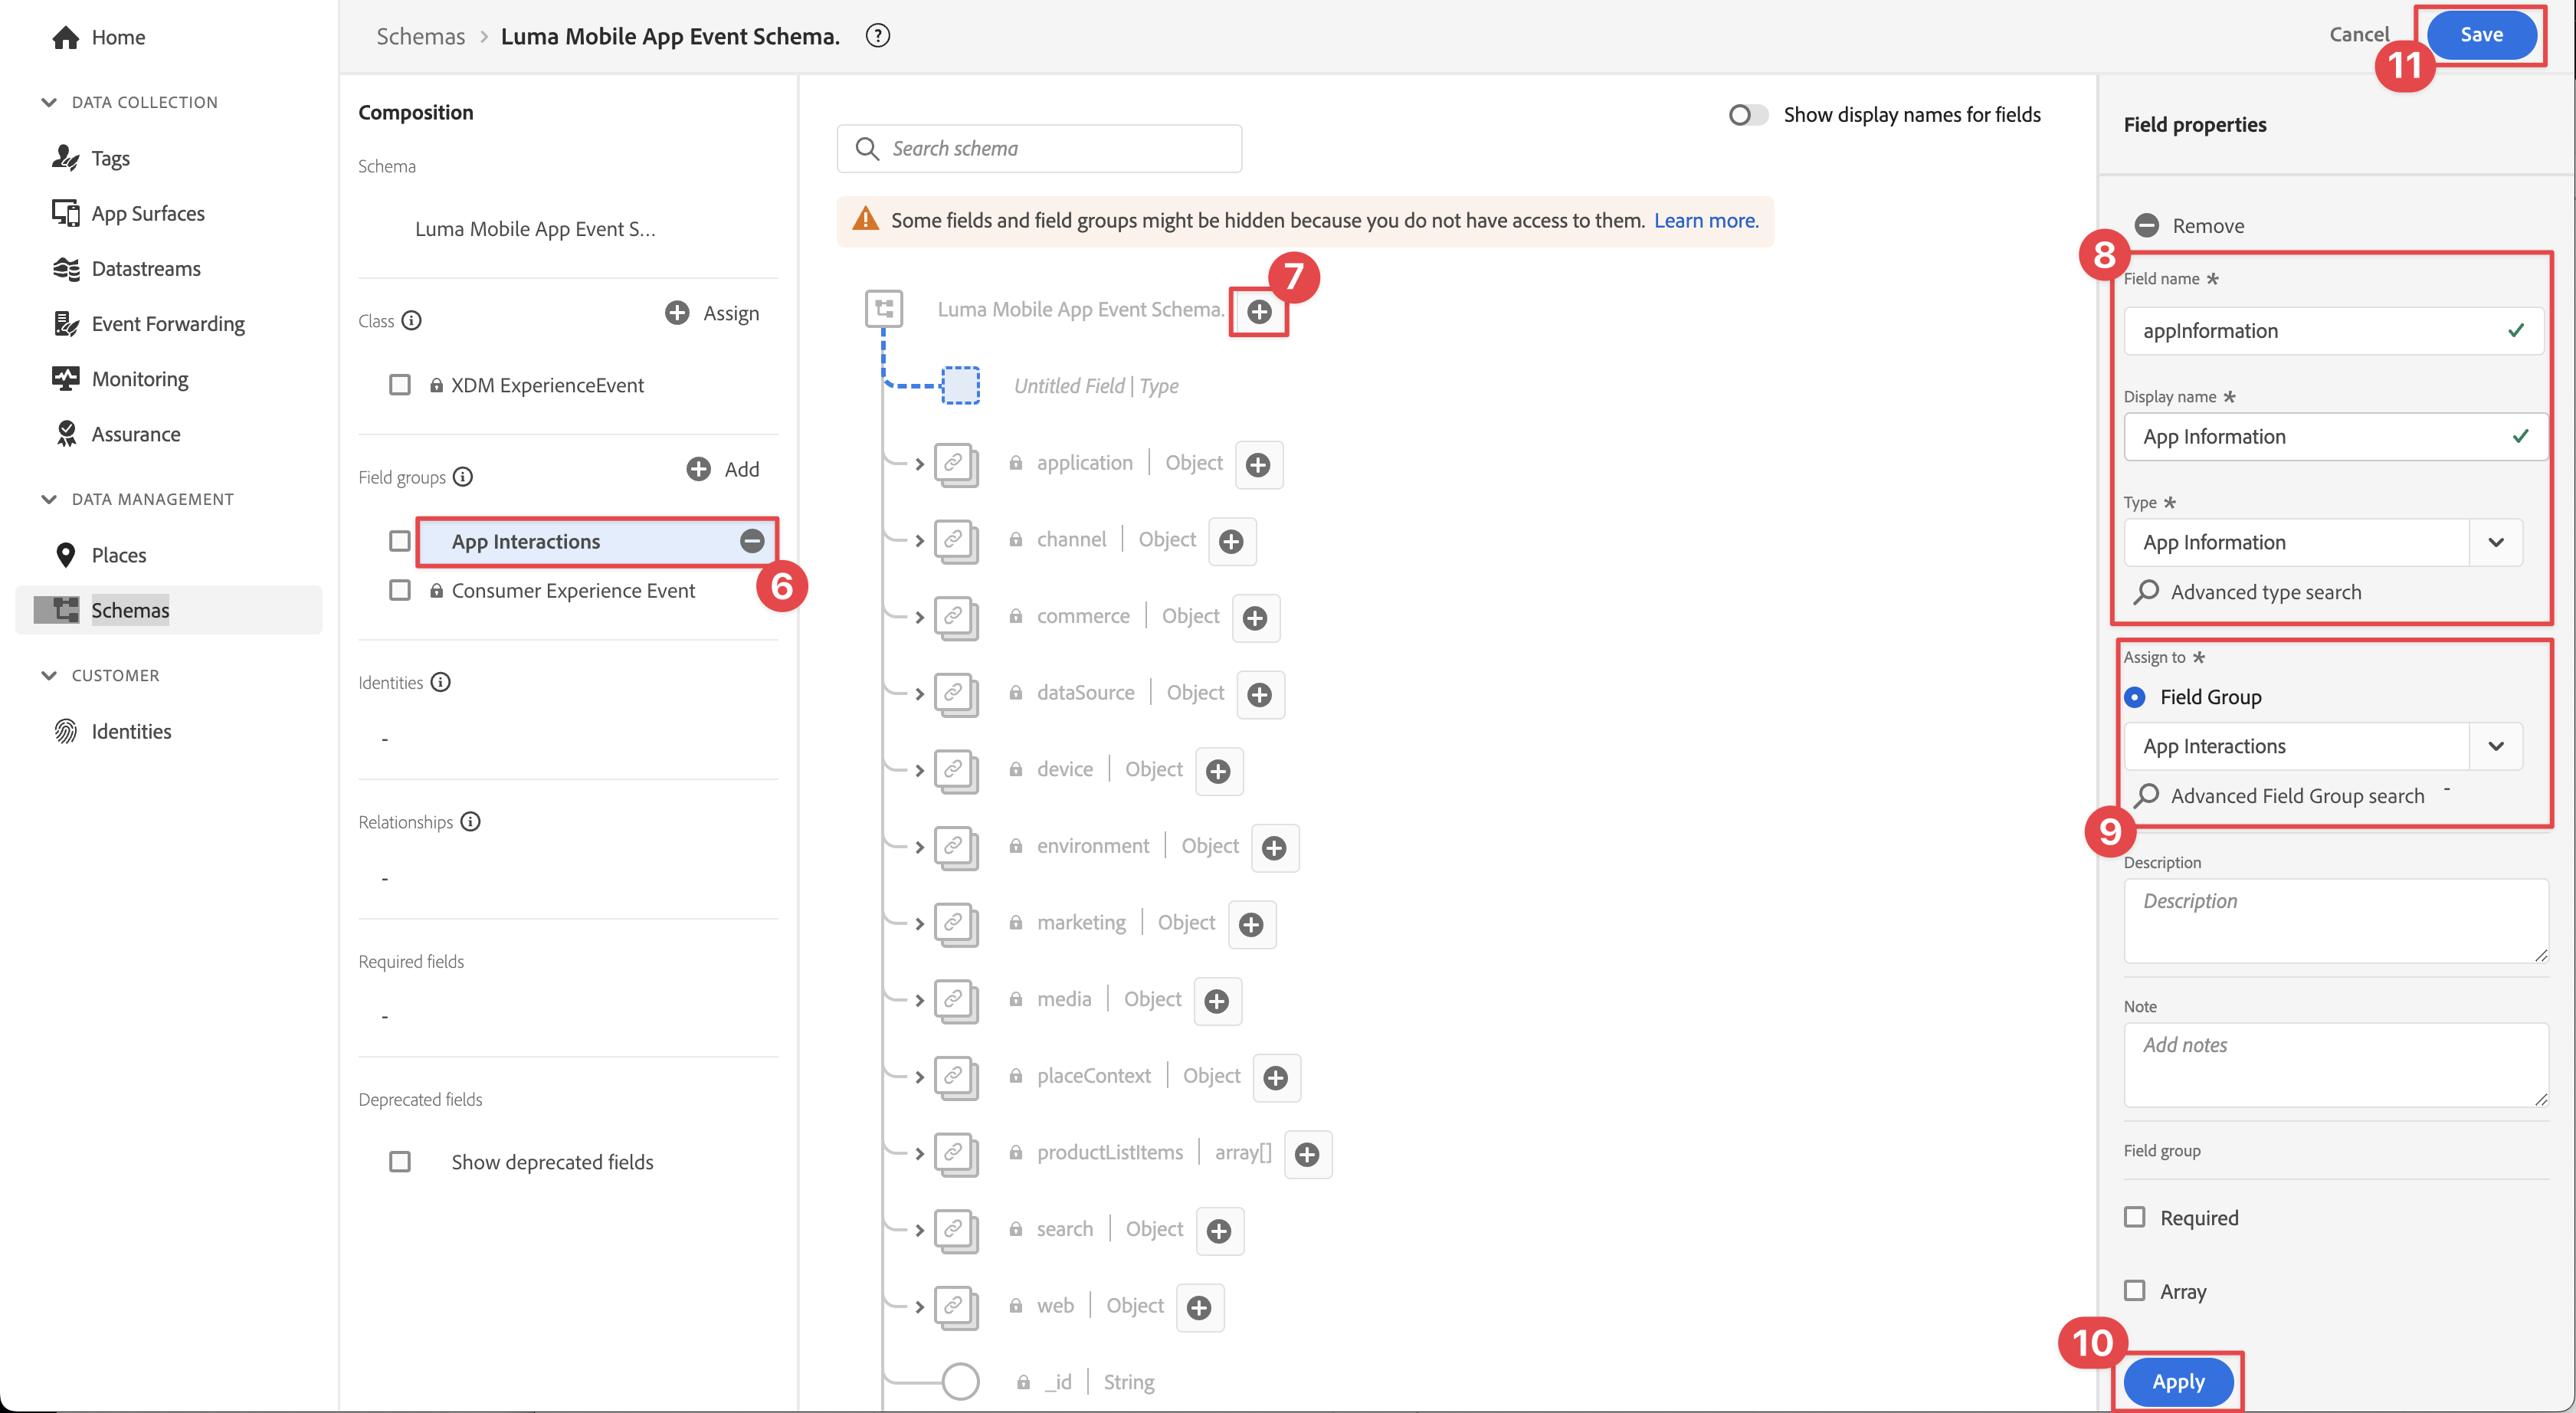Screen dimensions: 2576x1413
Task: Open Datastreams in the sidebar
Action: pyautogui.click(x=146, y=268)
